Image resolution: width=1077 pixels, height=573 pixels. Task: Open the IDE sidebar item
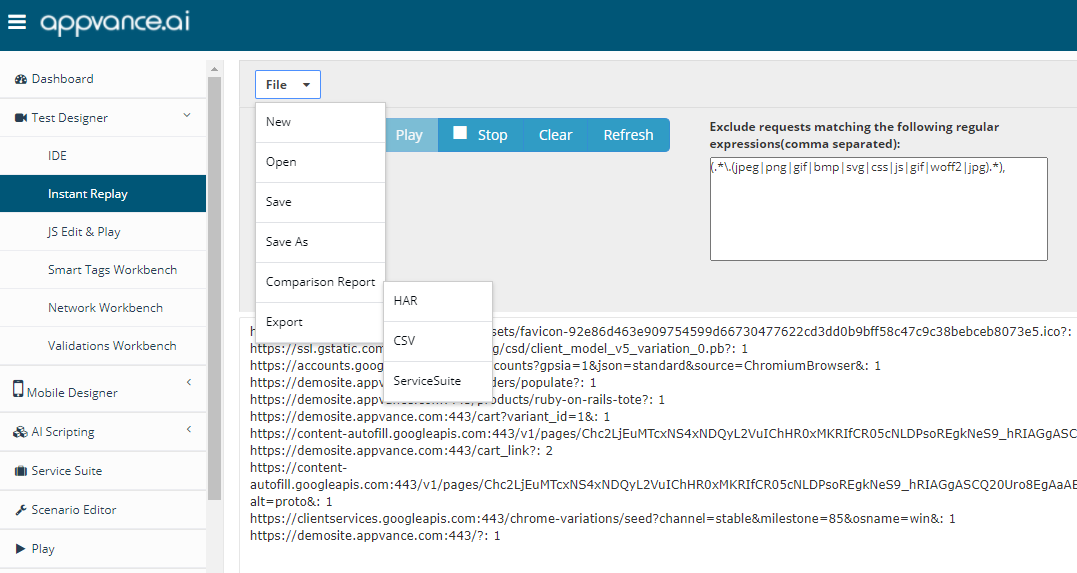(x=103, y=156)
